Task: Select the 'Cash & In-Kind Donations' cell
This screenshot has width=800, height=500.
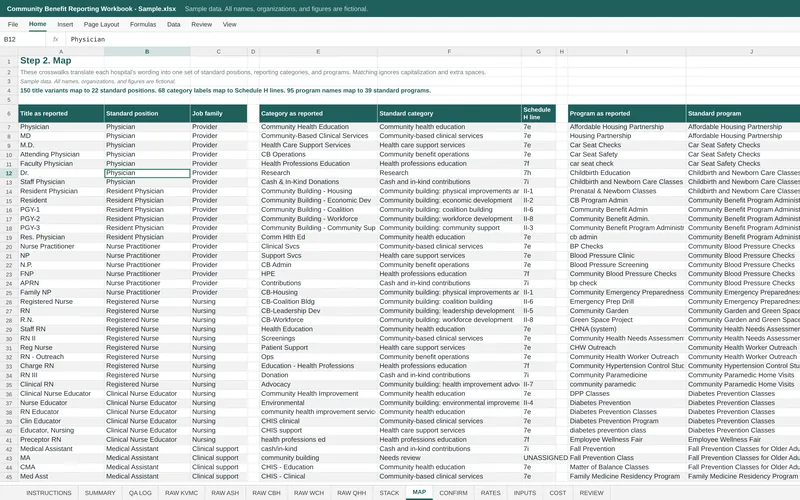Action: coord(318,182)
